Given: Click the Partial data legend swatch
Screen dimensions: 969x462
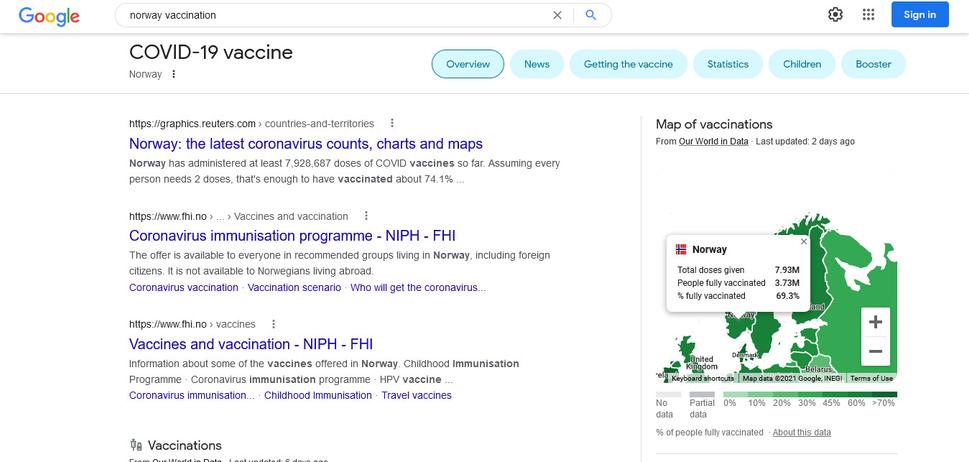Looking at the screenshot, I should 702,394.
